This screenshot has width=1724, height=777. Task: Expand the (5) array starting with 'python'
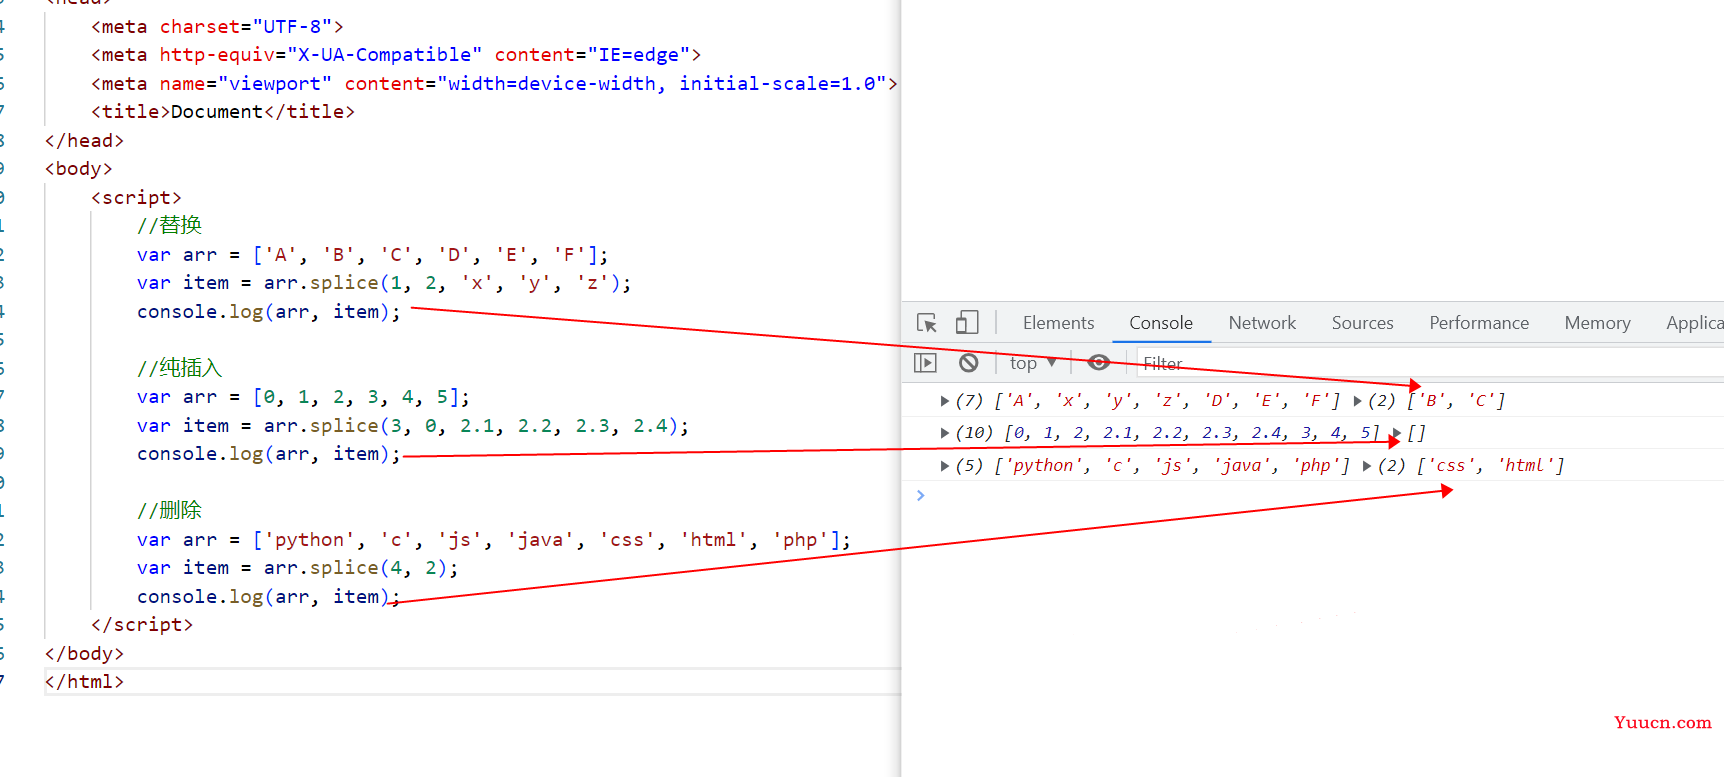pos(944,466)
